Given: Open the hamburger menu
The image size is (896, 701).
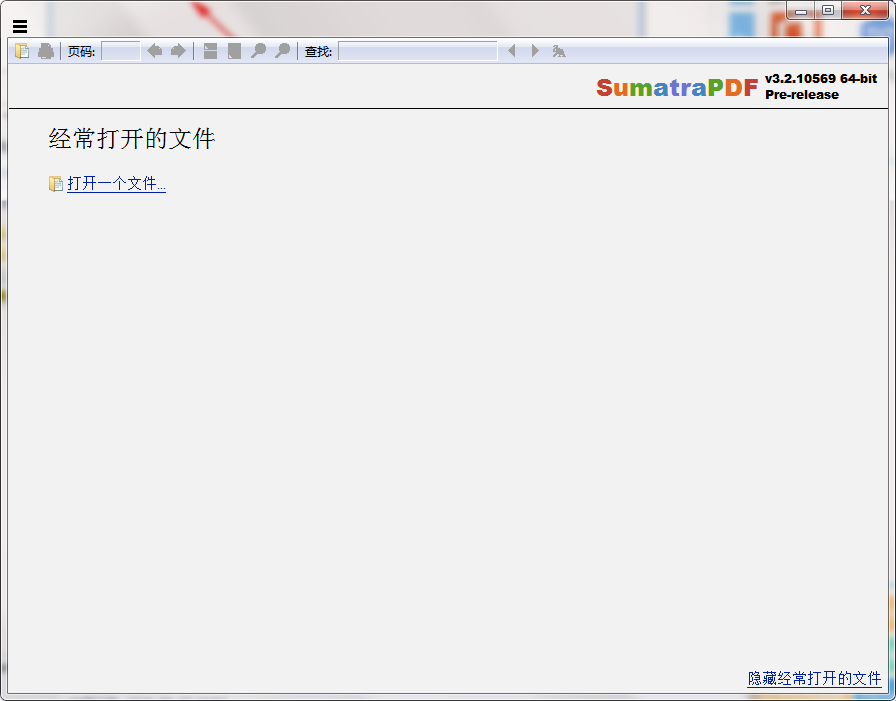Looking at the screenshot, I should (20, 26).
